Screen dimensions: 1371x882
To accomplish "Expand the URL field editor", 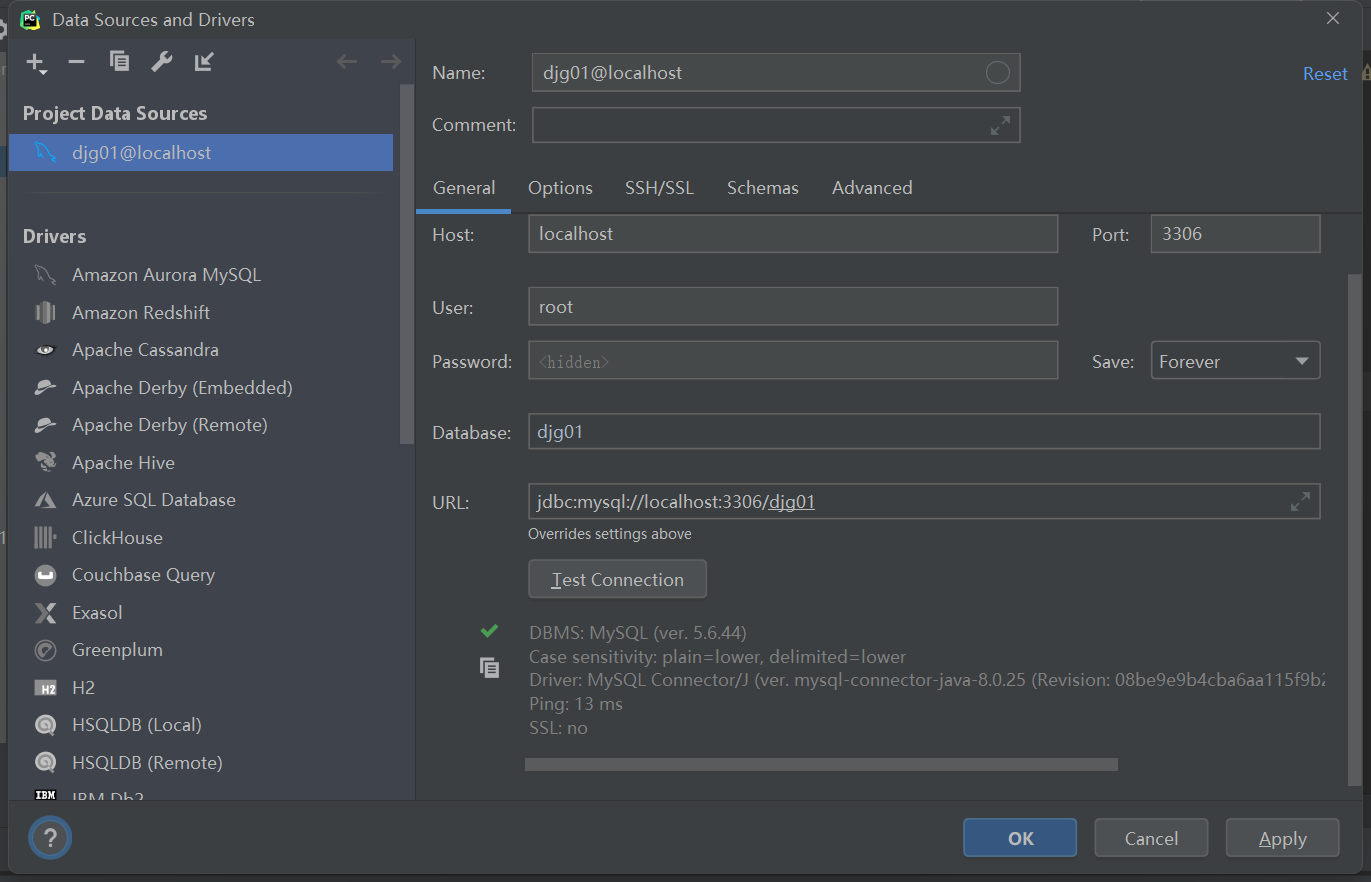I will (x=1300, y=502).
